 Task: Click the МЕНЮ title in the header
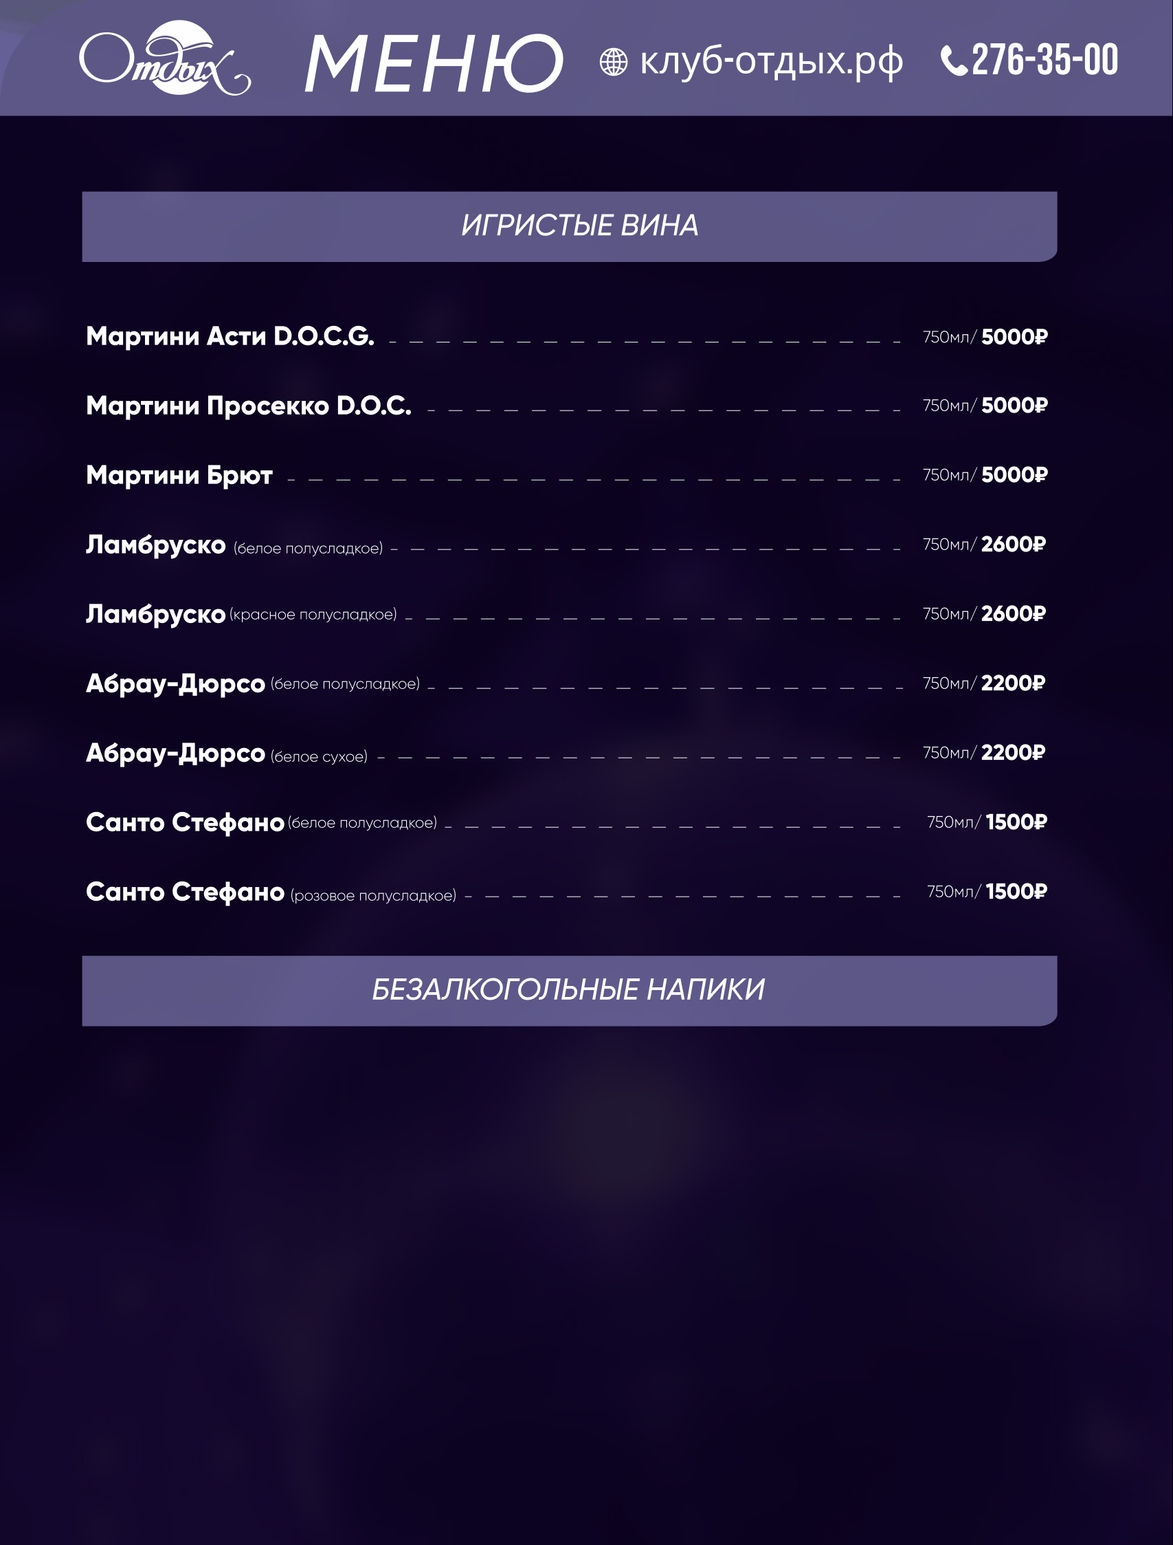(x=433, y=63)
